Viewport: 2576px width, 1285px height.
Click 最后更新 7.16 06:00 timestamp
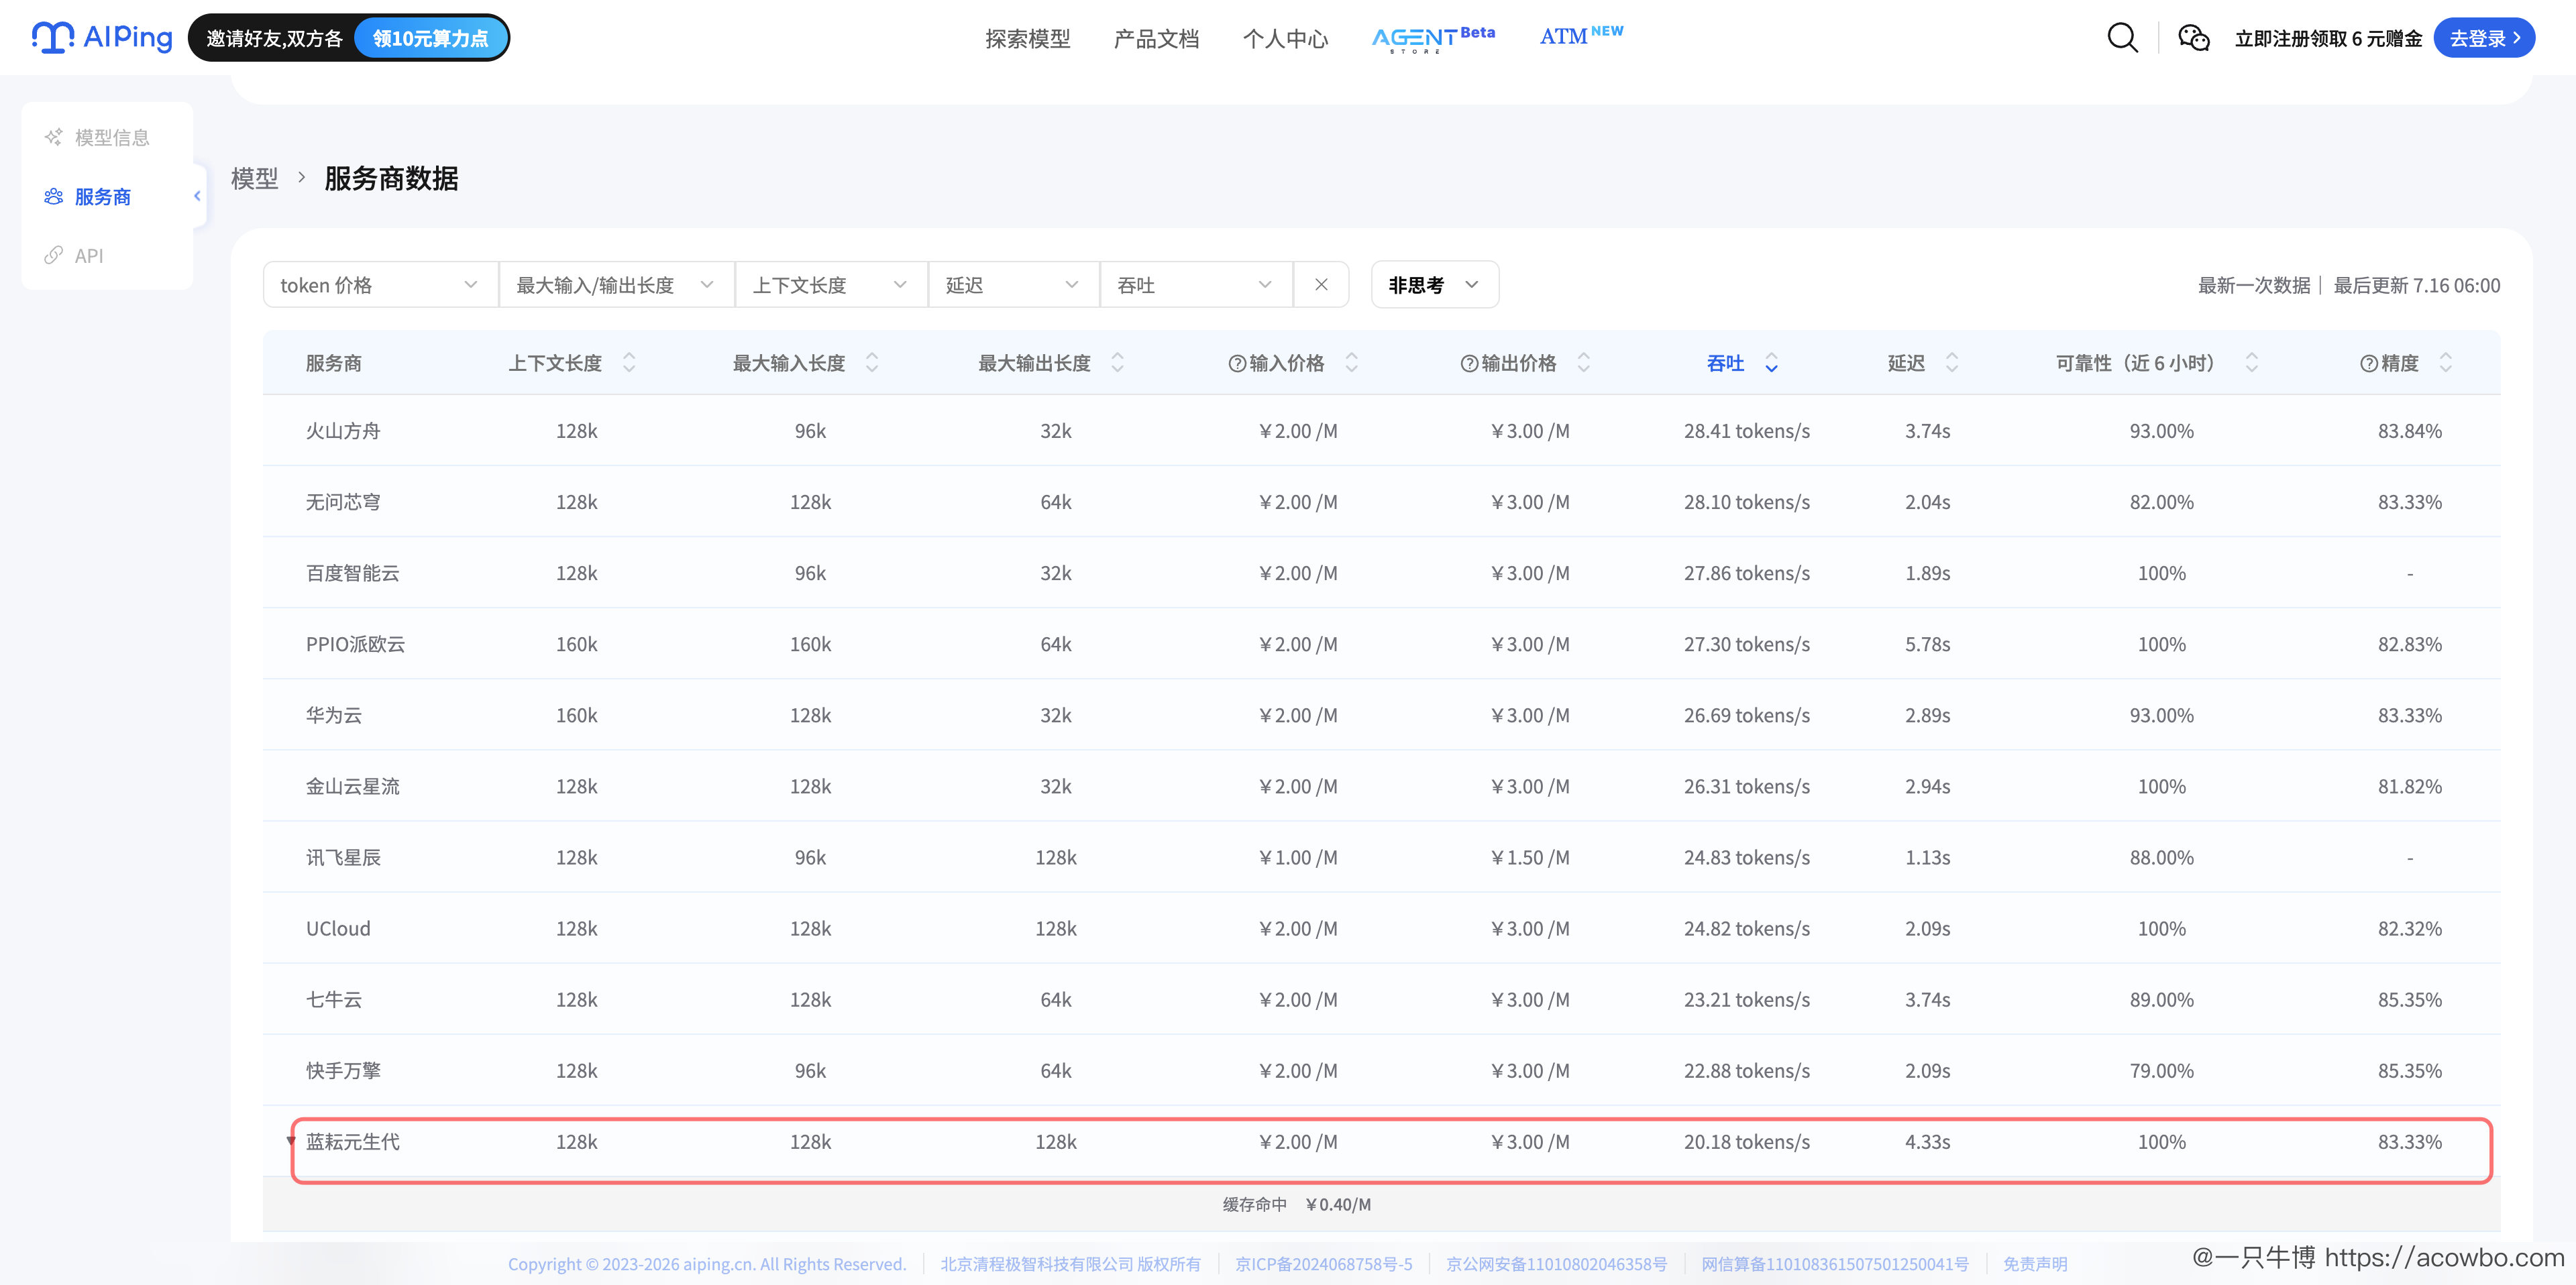2416,285
